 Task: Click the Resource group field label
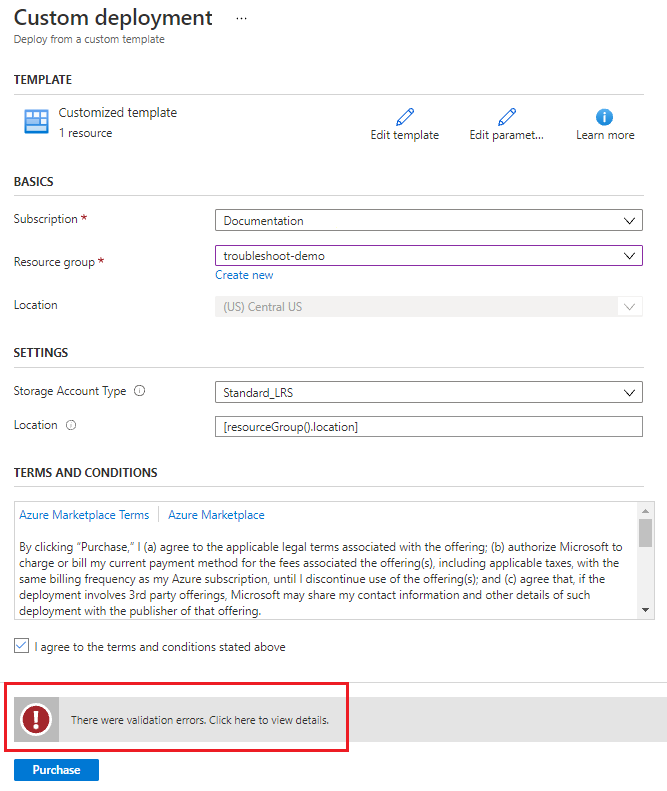pyautogui.click(x=54, y=262)
